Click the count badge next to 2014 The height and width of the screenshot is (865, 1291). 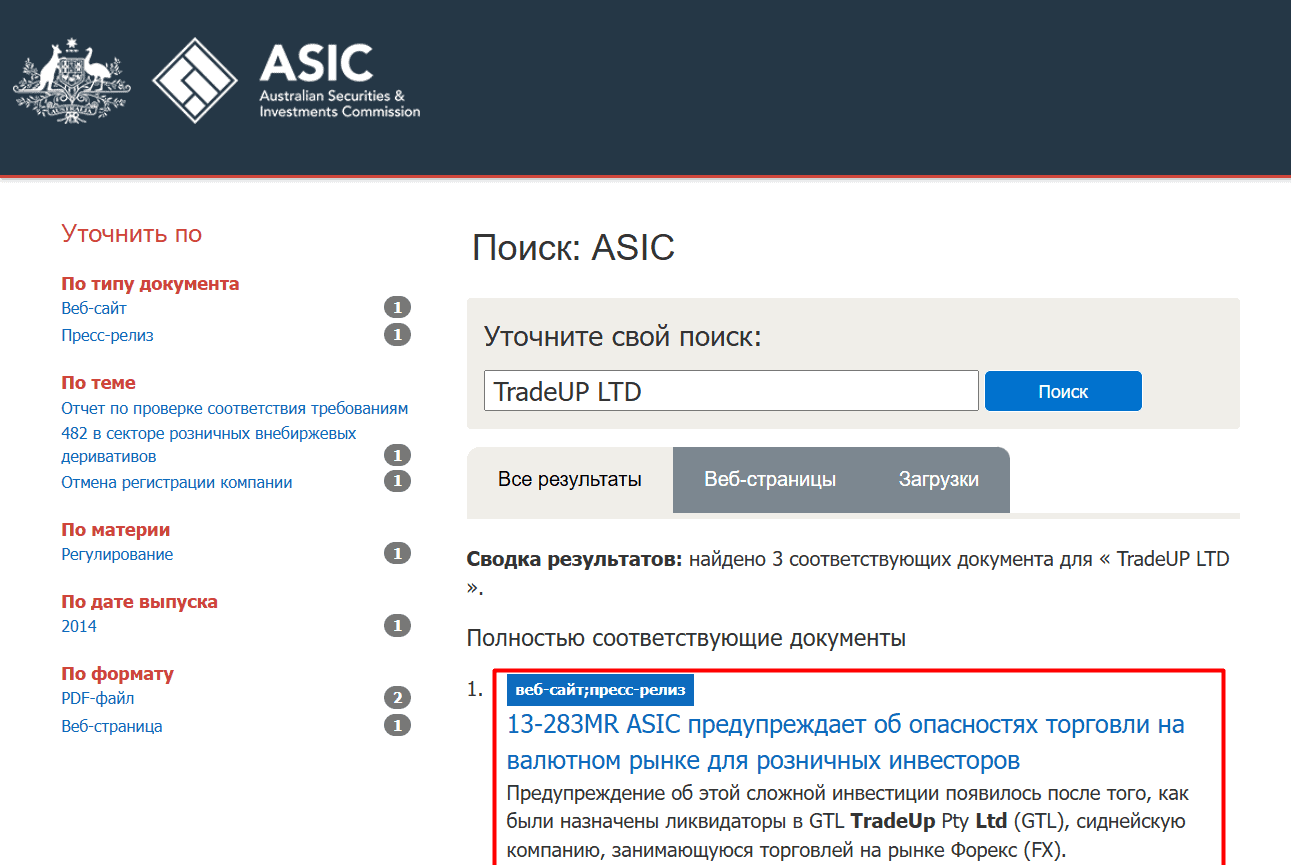397,626
